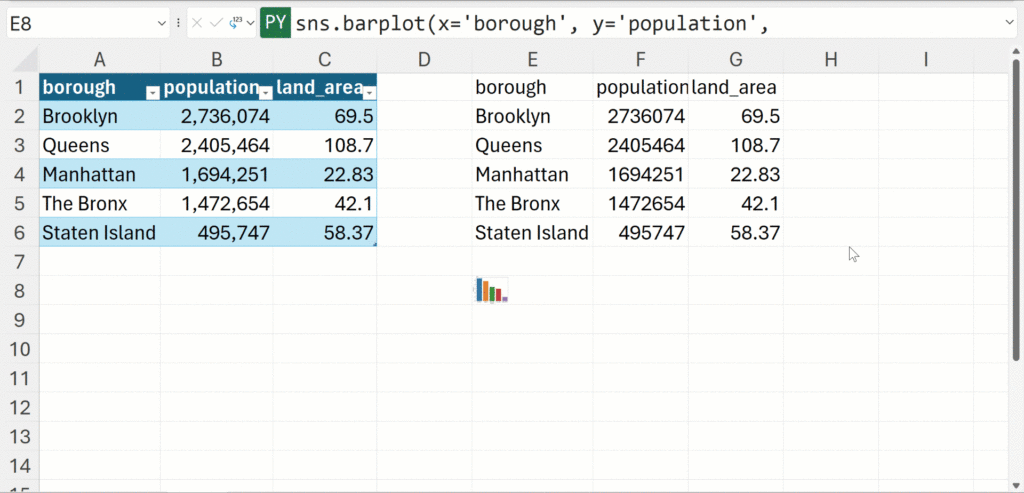Open the Python output type dropdown arrow

[x=250, y=24]
